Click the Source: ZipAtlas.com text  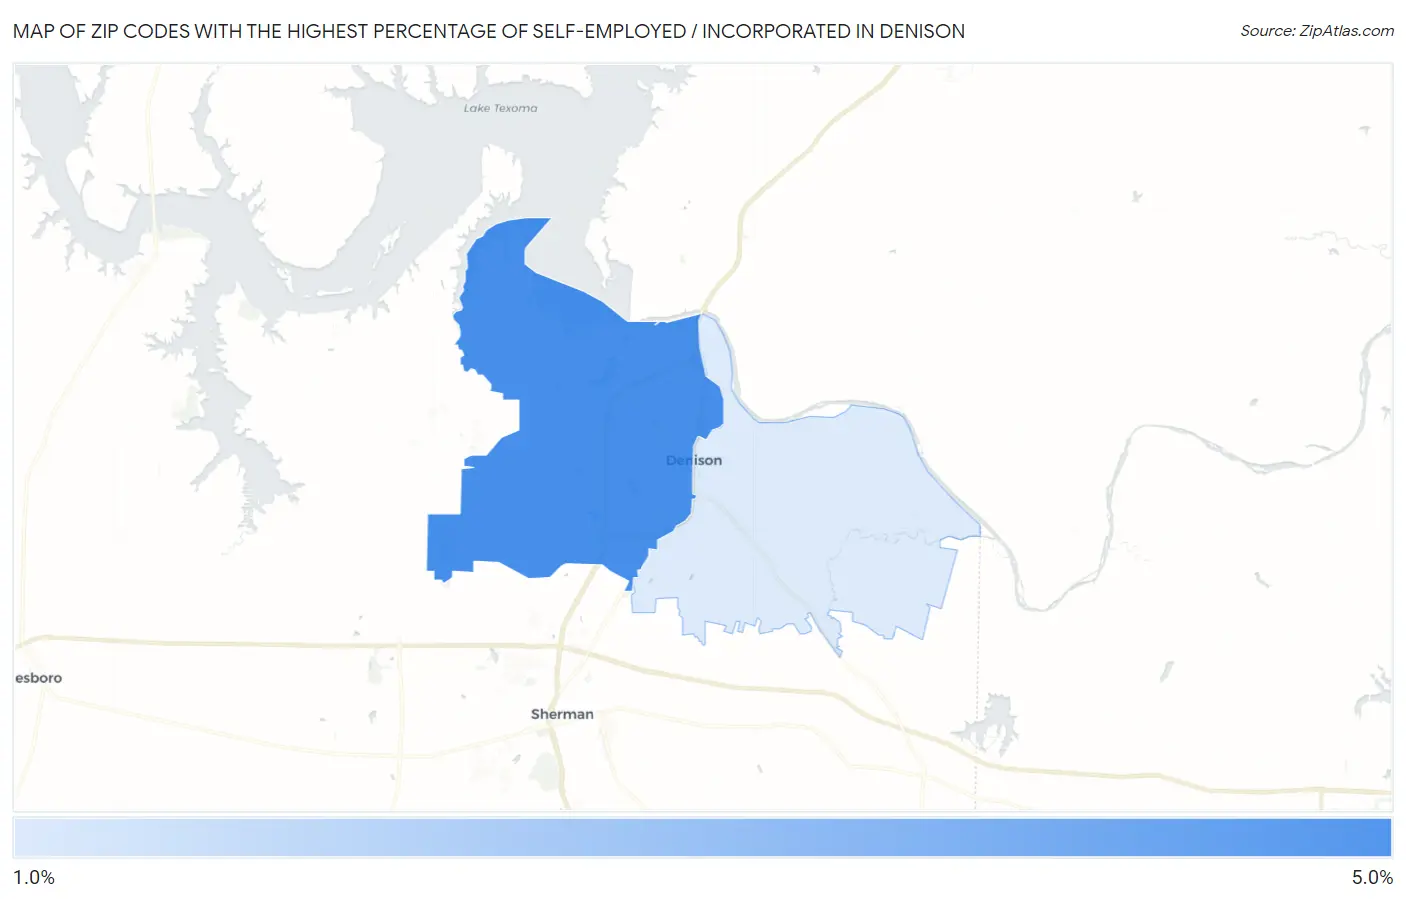pyautogui.click(x=1317, y=31)
